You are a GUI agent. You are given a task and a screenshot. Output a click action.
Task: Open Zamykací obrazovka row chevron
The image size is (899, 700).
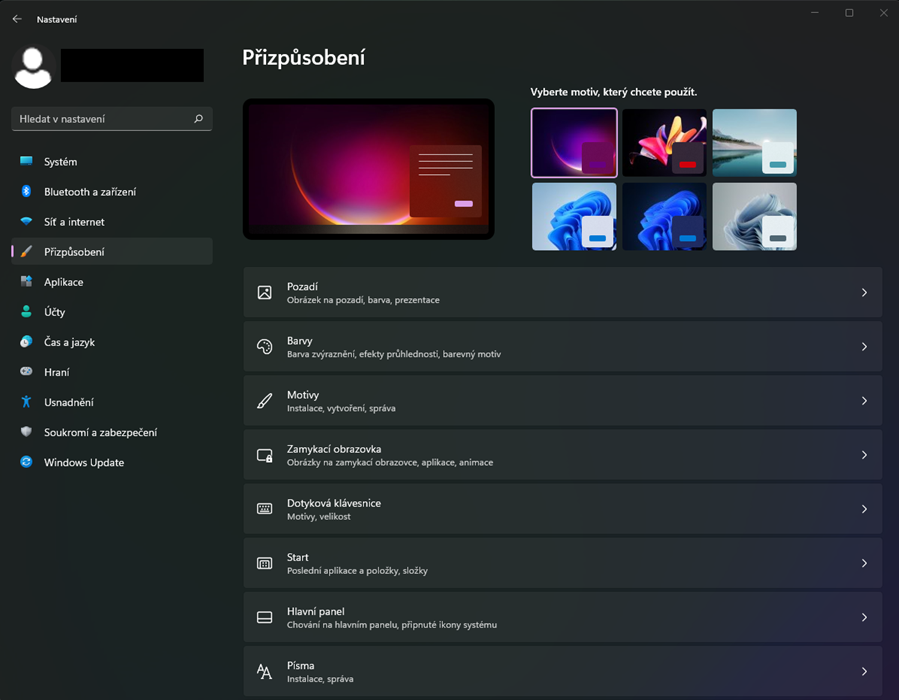[x=864, y=455]
